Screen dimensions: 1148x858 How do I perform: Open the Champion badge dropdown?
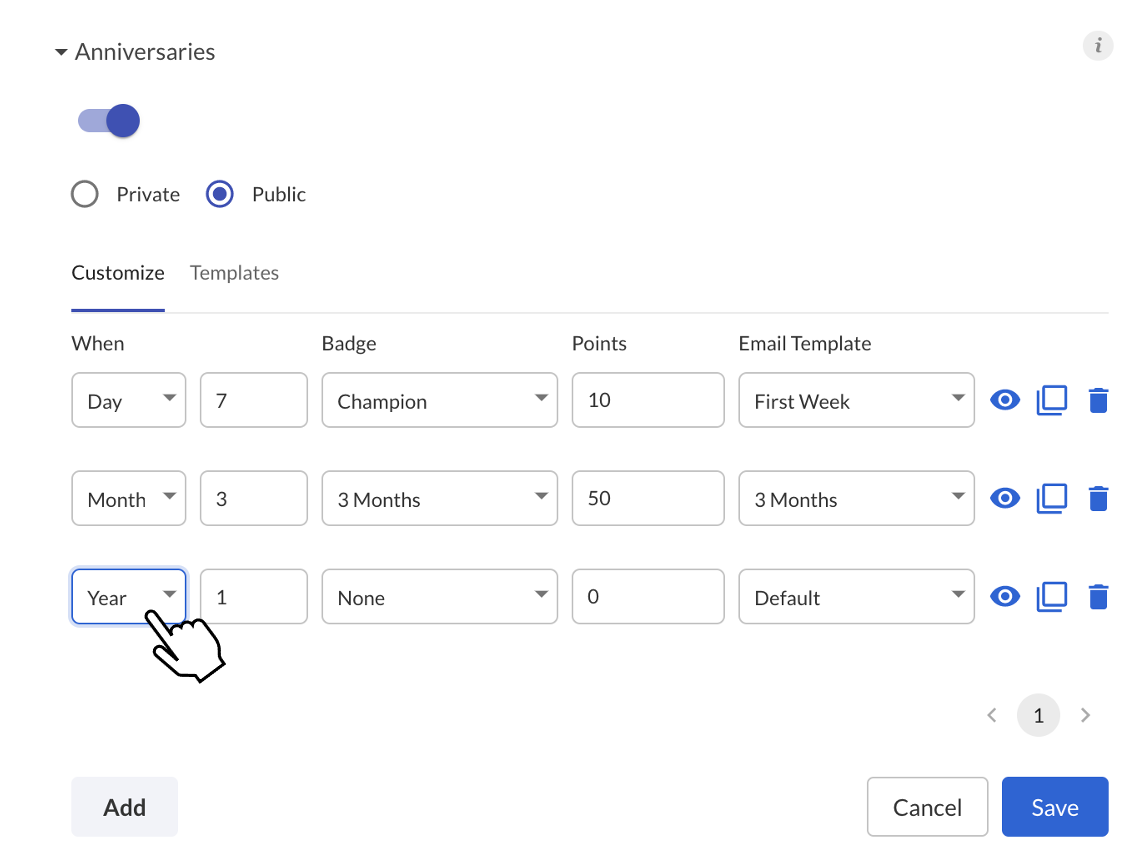pyautogui.click(x=439, y=400)
